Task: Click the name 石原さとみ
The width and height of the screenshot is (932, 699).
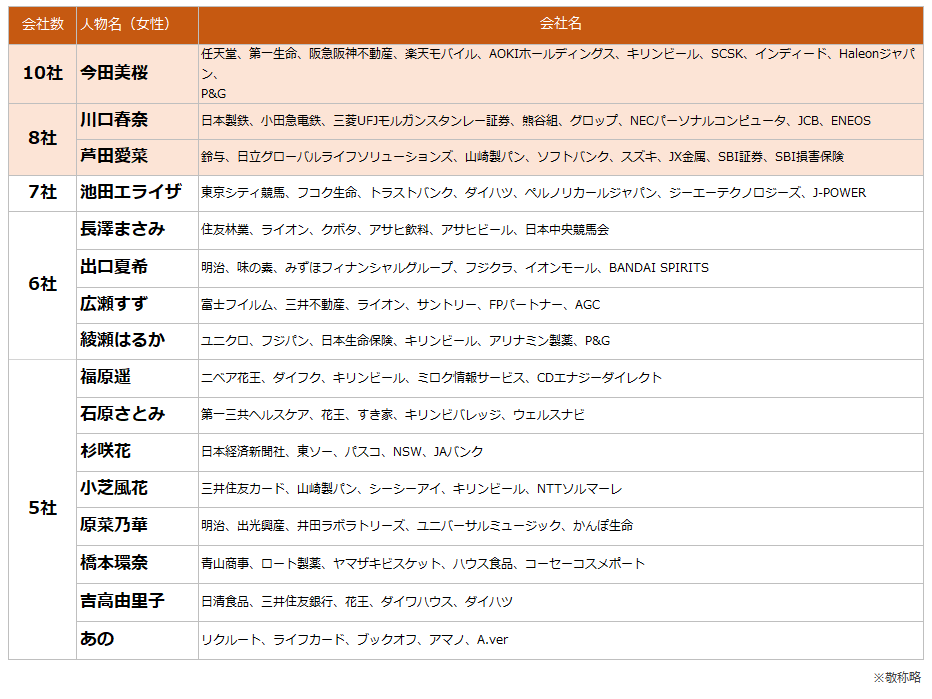Action: click(123, 414)
